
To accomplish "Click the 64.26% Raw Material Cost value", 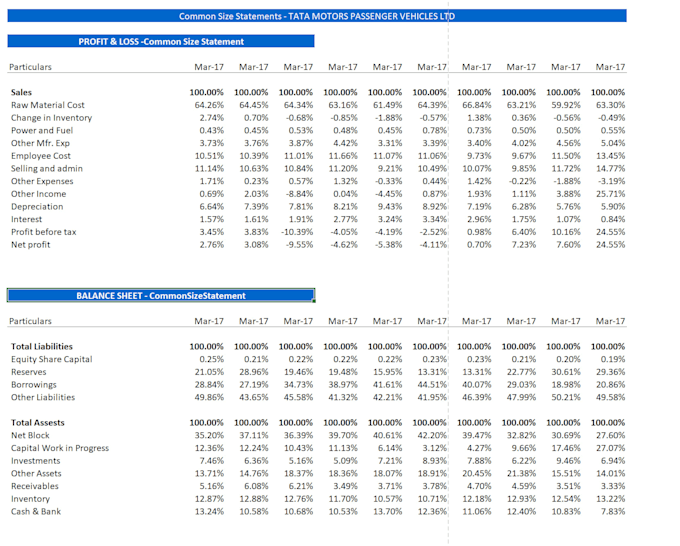I will [209, 105].
